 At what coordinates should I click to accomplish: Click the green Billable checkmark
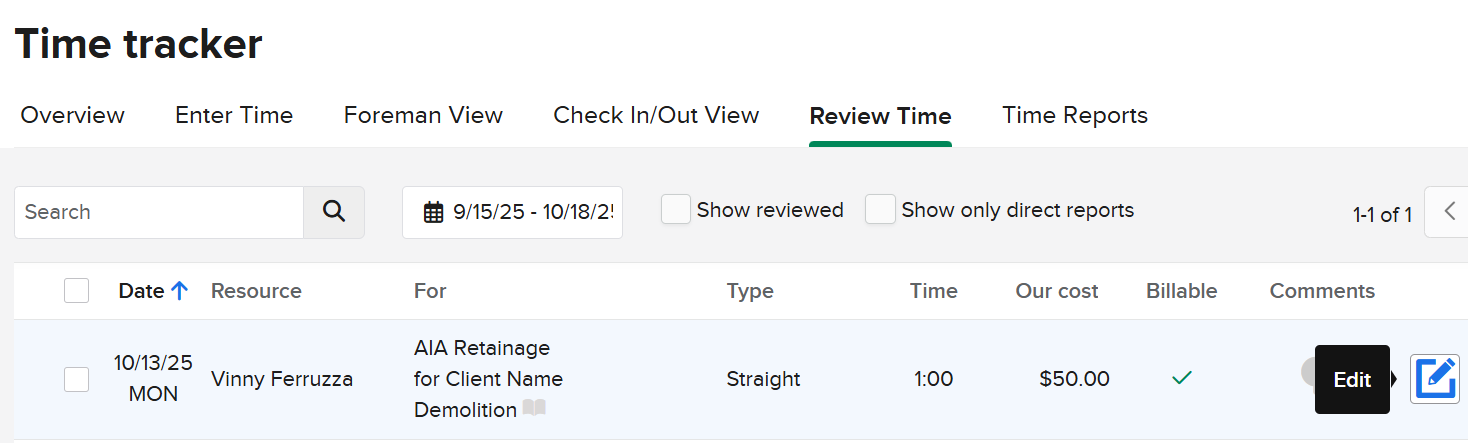tap(1182, 378)
